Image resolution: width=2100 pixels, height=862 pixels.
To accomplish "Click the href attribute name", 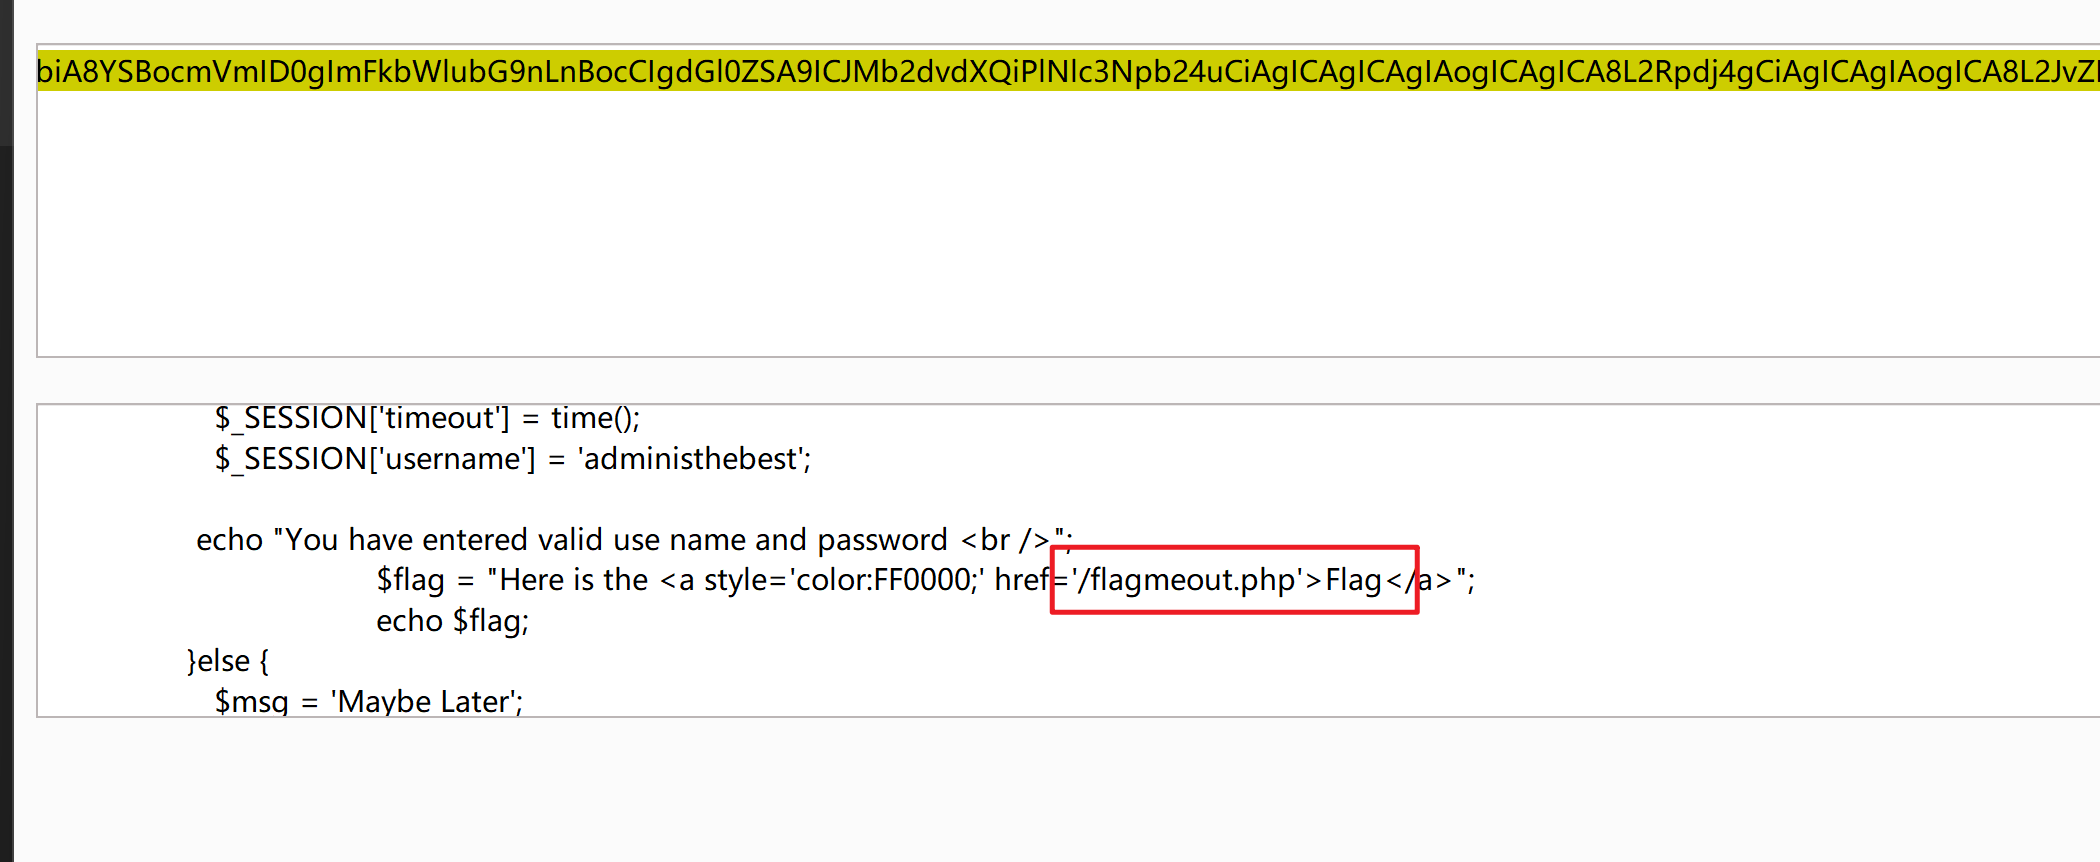I will (x=1022, y=580).
